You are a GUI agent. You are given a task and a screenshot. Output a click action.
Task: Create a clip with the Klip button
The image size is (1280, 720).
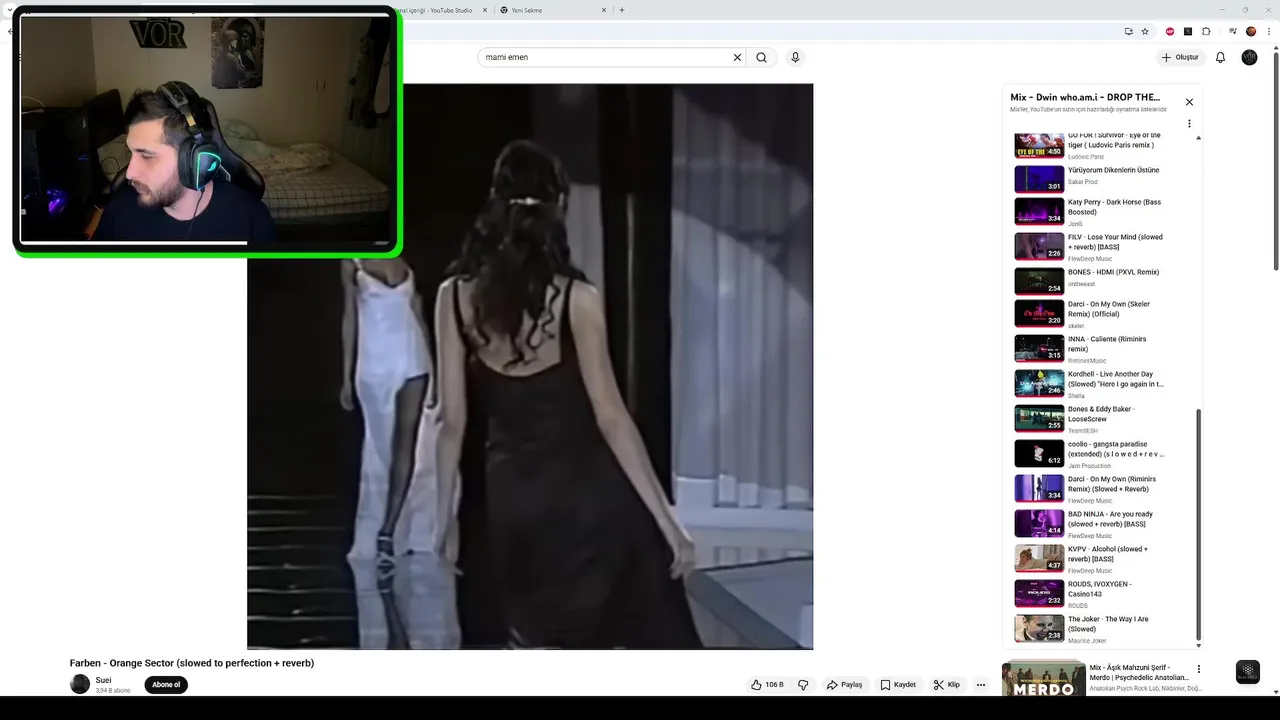[x=947, y=685]
